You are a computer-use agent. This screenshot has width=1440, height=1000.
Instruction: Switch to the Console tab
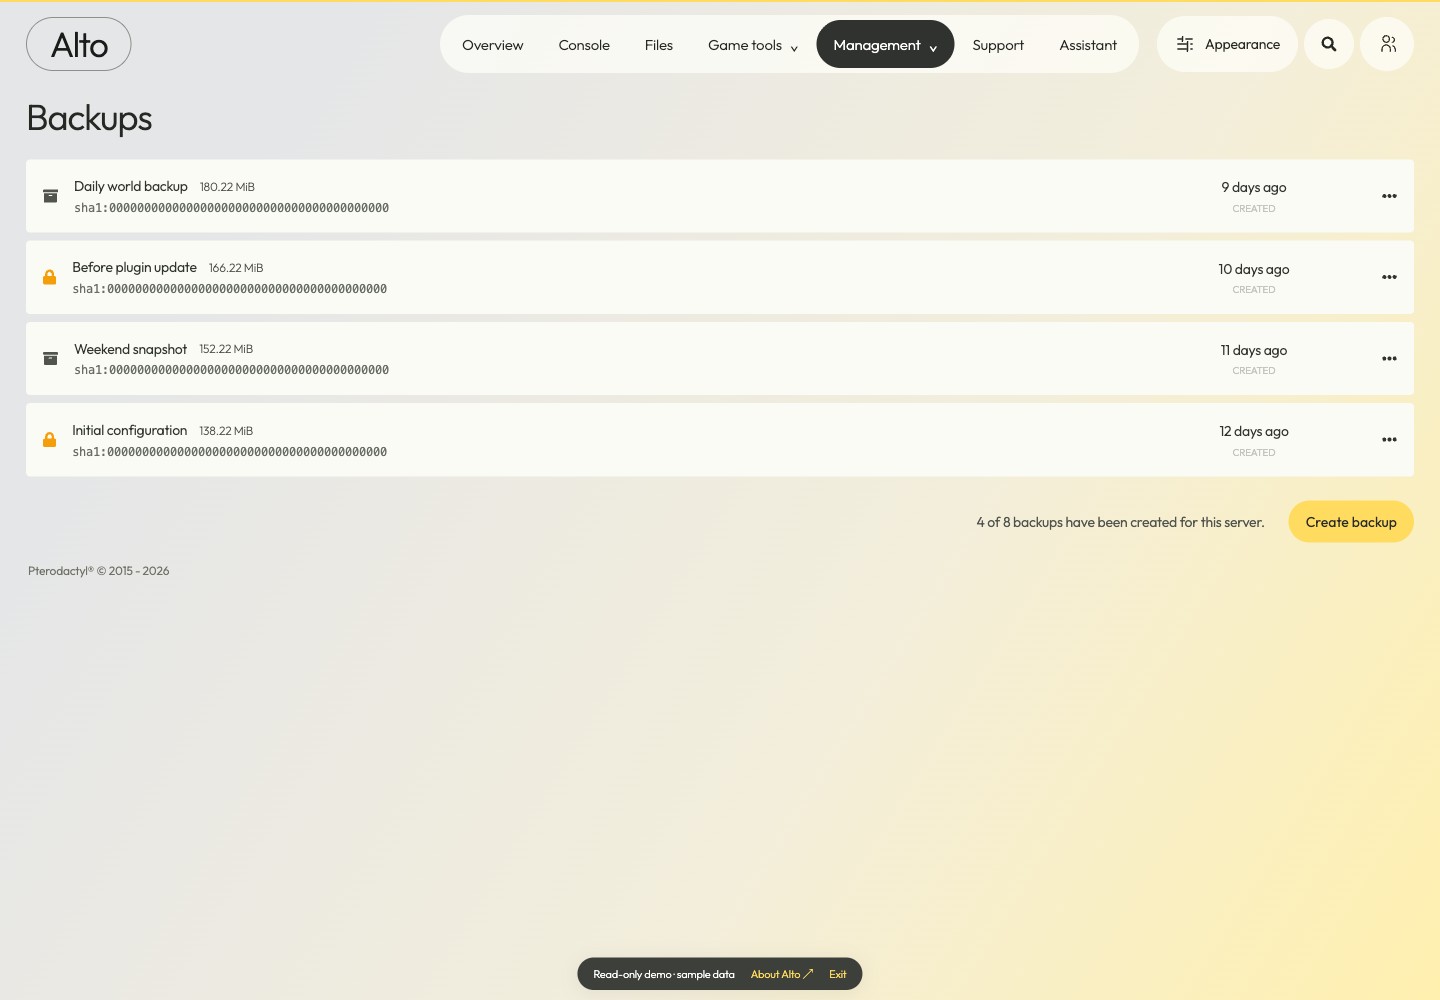pyautogui.click(x=584, y=45)
